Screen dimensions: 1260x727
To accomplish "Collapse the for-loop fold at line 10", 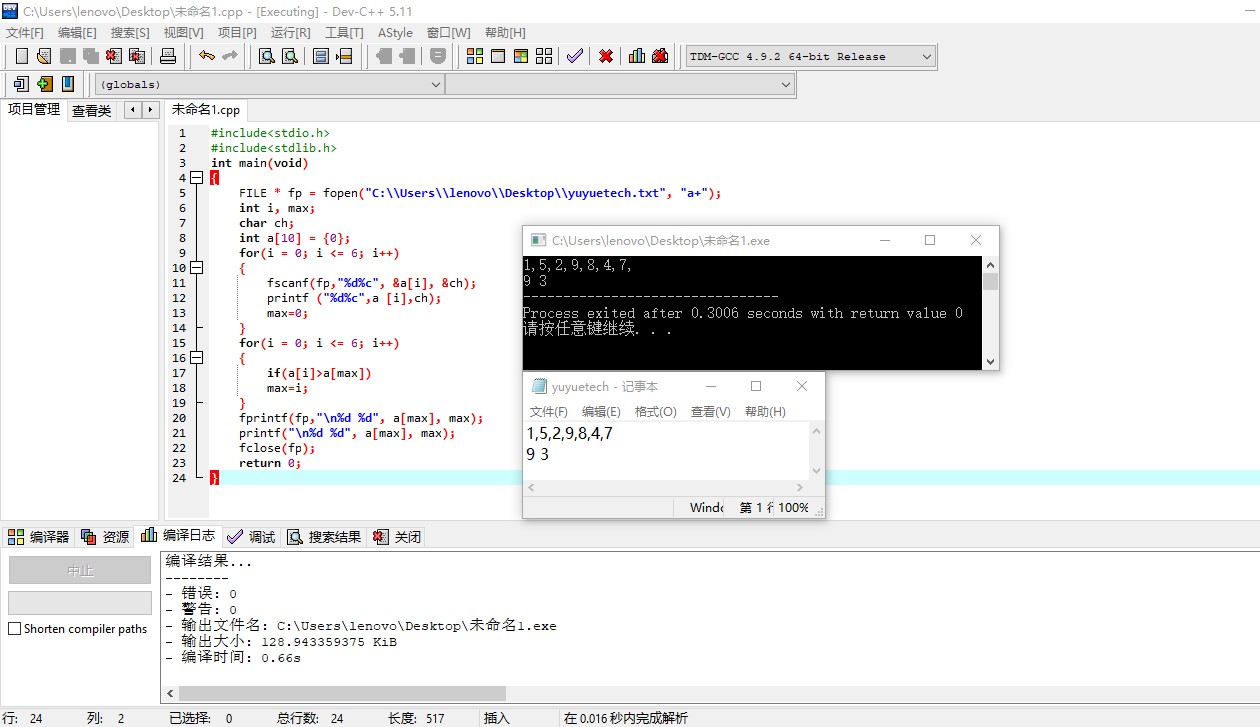I will pos(197,268).
